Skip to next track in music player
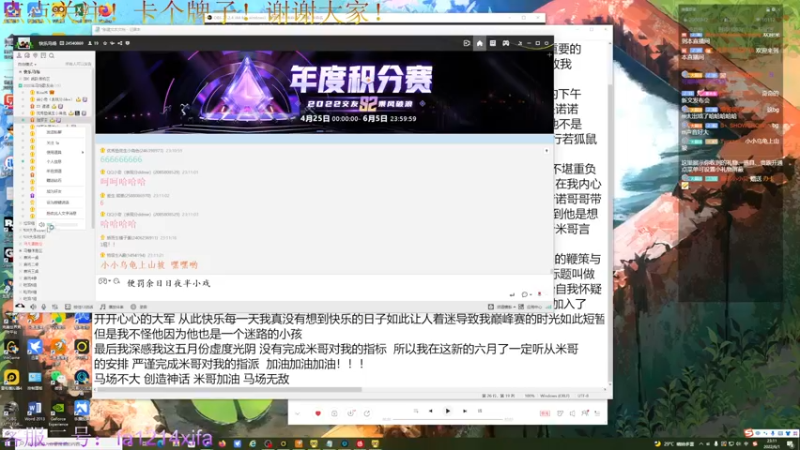The width and height of the screenshot is (800, 450). [465, 411]
